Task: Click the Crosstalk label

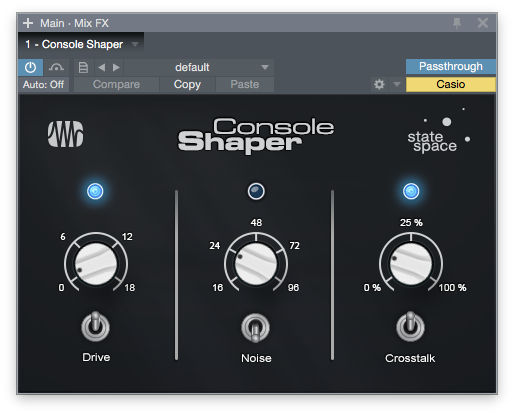Action: click(x=410, y=358)
